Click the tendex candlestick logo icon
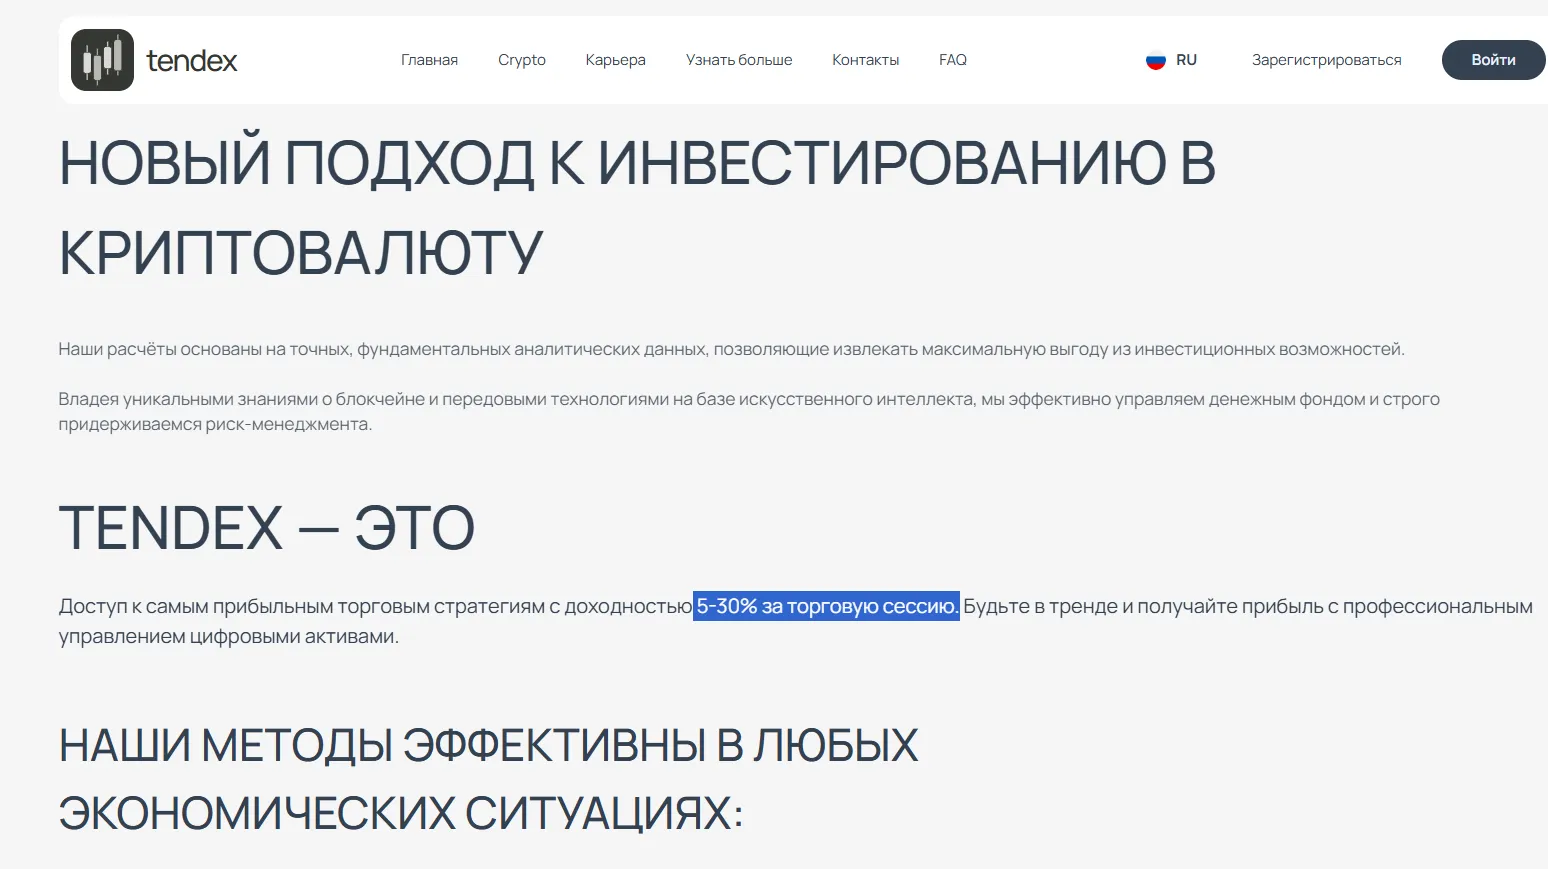 point(102,60)
